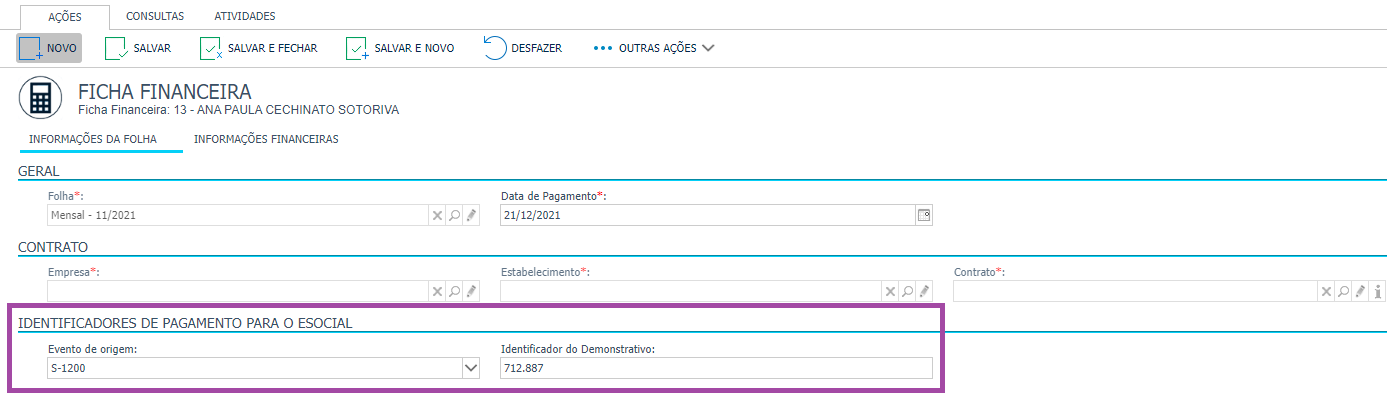Clear the Empresa field with X icon

(437, 291)
